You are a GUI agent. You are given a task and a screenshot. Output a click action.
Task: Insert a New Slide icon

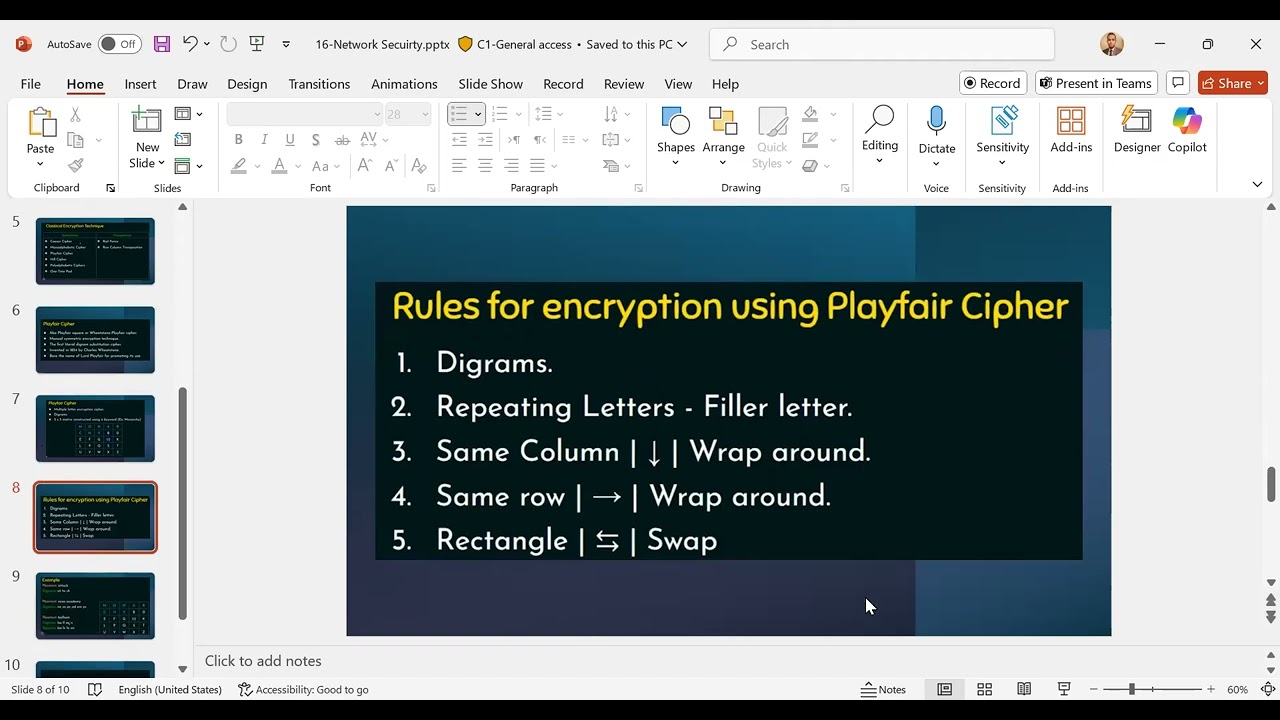point(147,121)
